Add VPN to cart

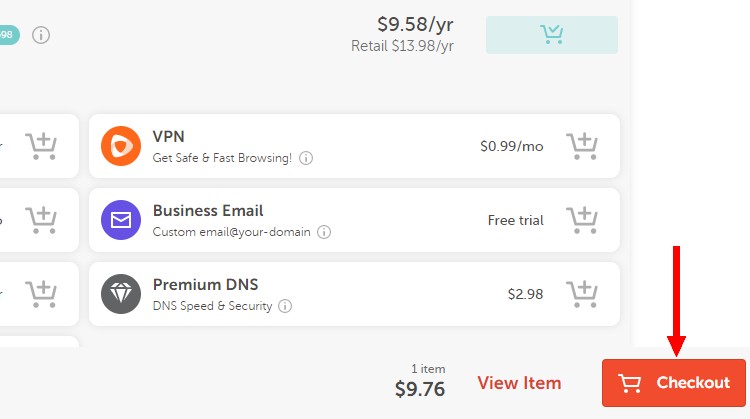point(582,146)
